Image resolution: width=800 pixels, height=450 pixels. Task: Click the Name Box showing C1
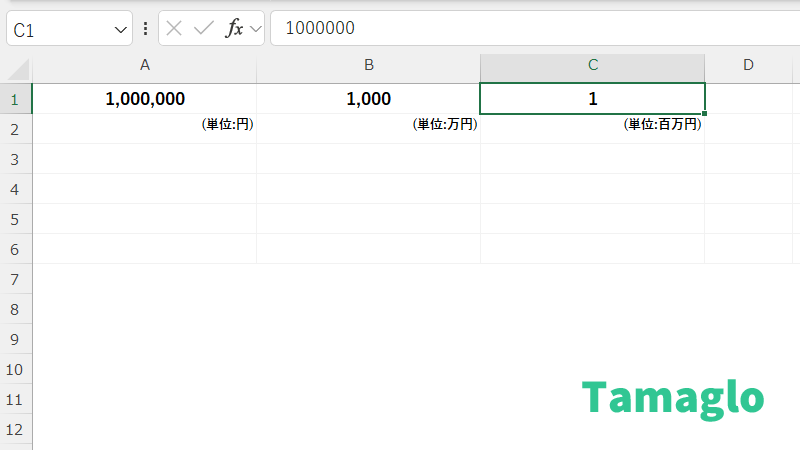(58, 29)
